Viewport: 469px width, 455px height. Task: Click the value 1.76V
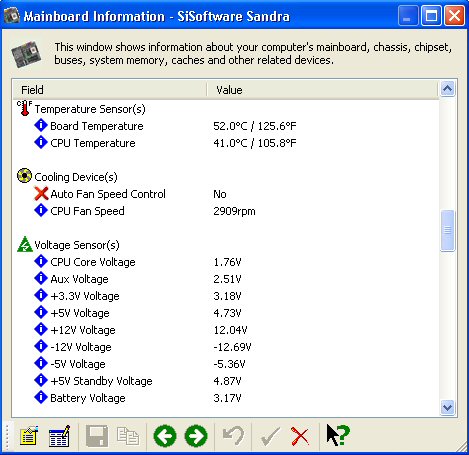227,262
